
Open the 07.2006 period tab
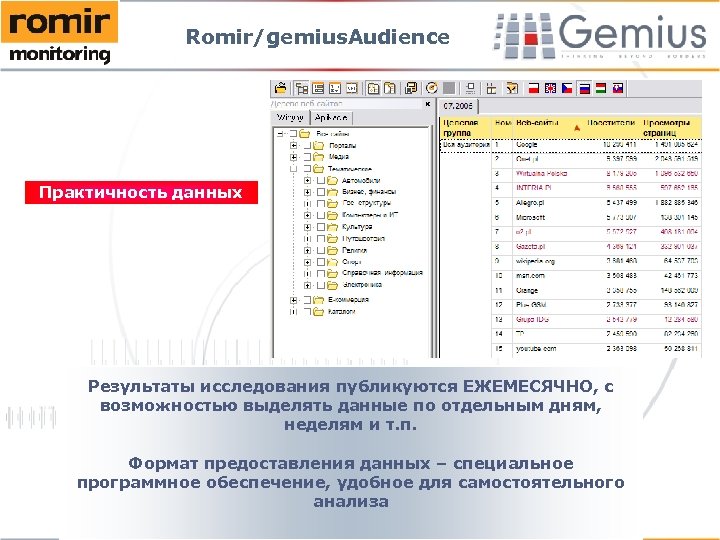[458, 106]
